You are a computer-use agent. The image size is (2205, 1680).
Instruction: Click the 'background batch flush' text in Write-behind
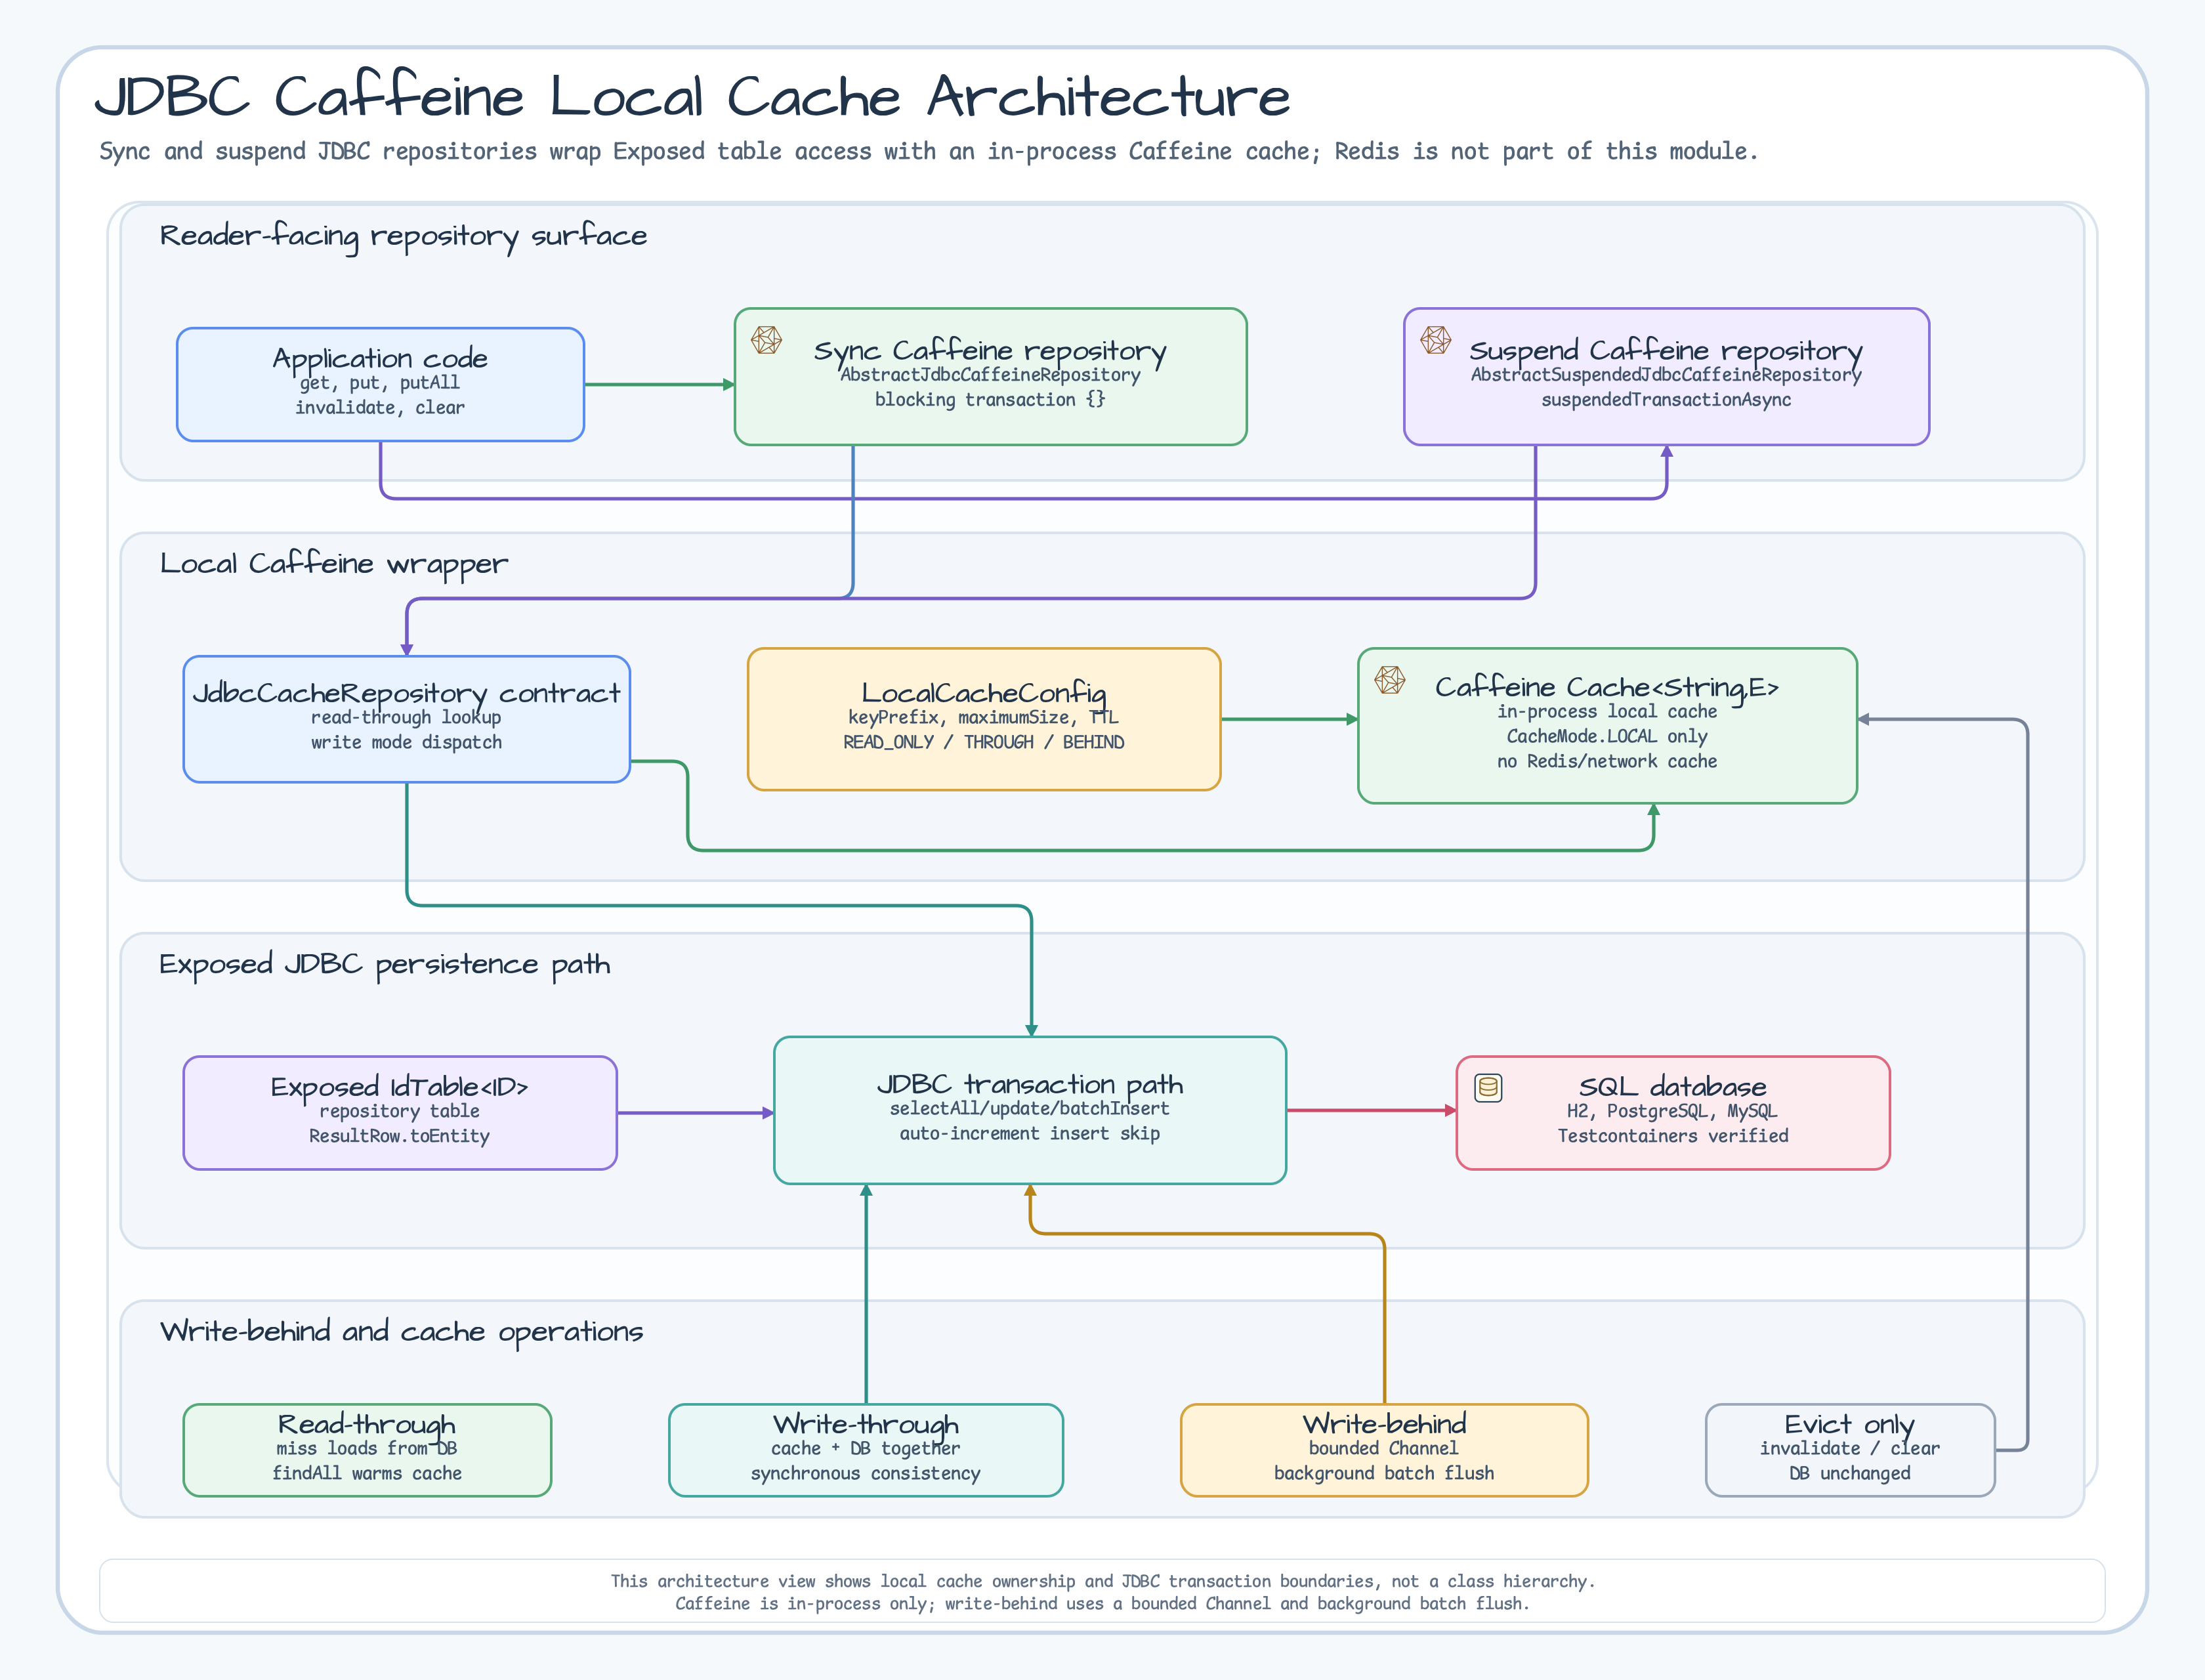pyautogui.click(x=1384, y=1474)
